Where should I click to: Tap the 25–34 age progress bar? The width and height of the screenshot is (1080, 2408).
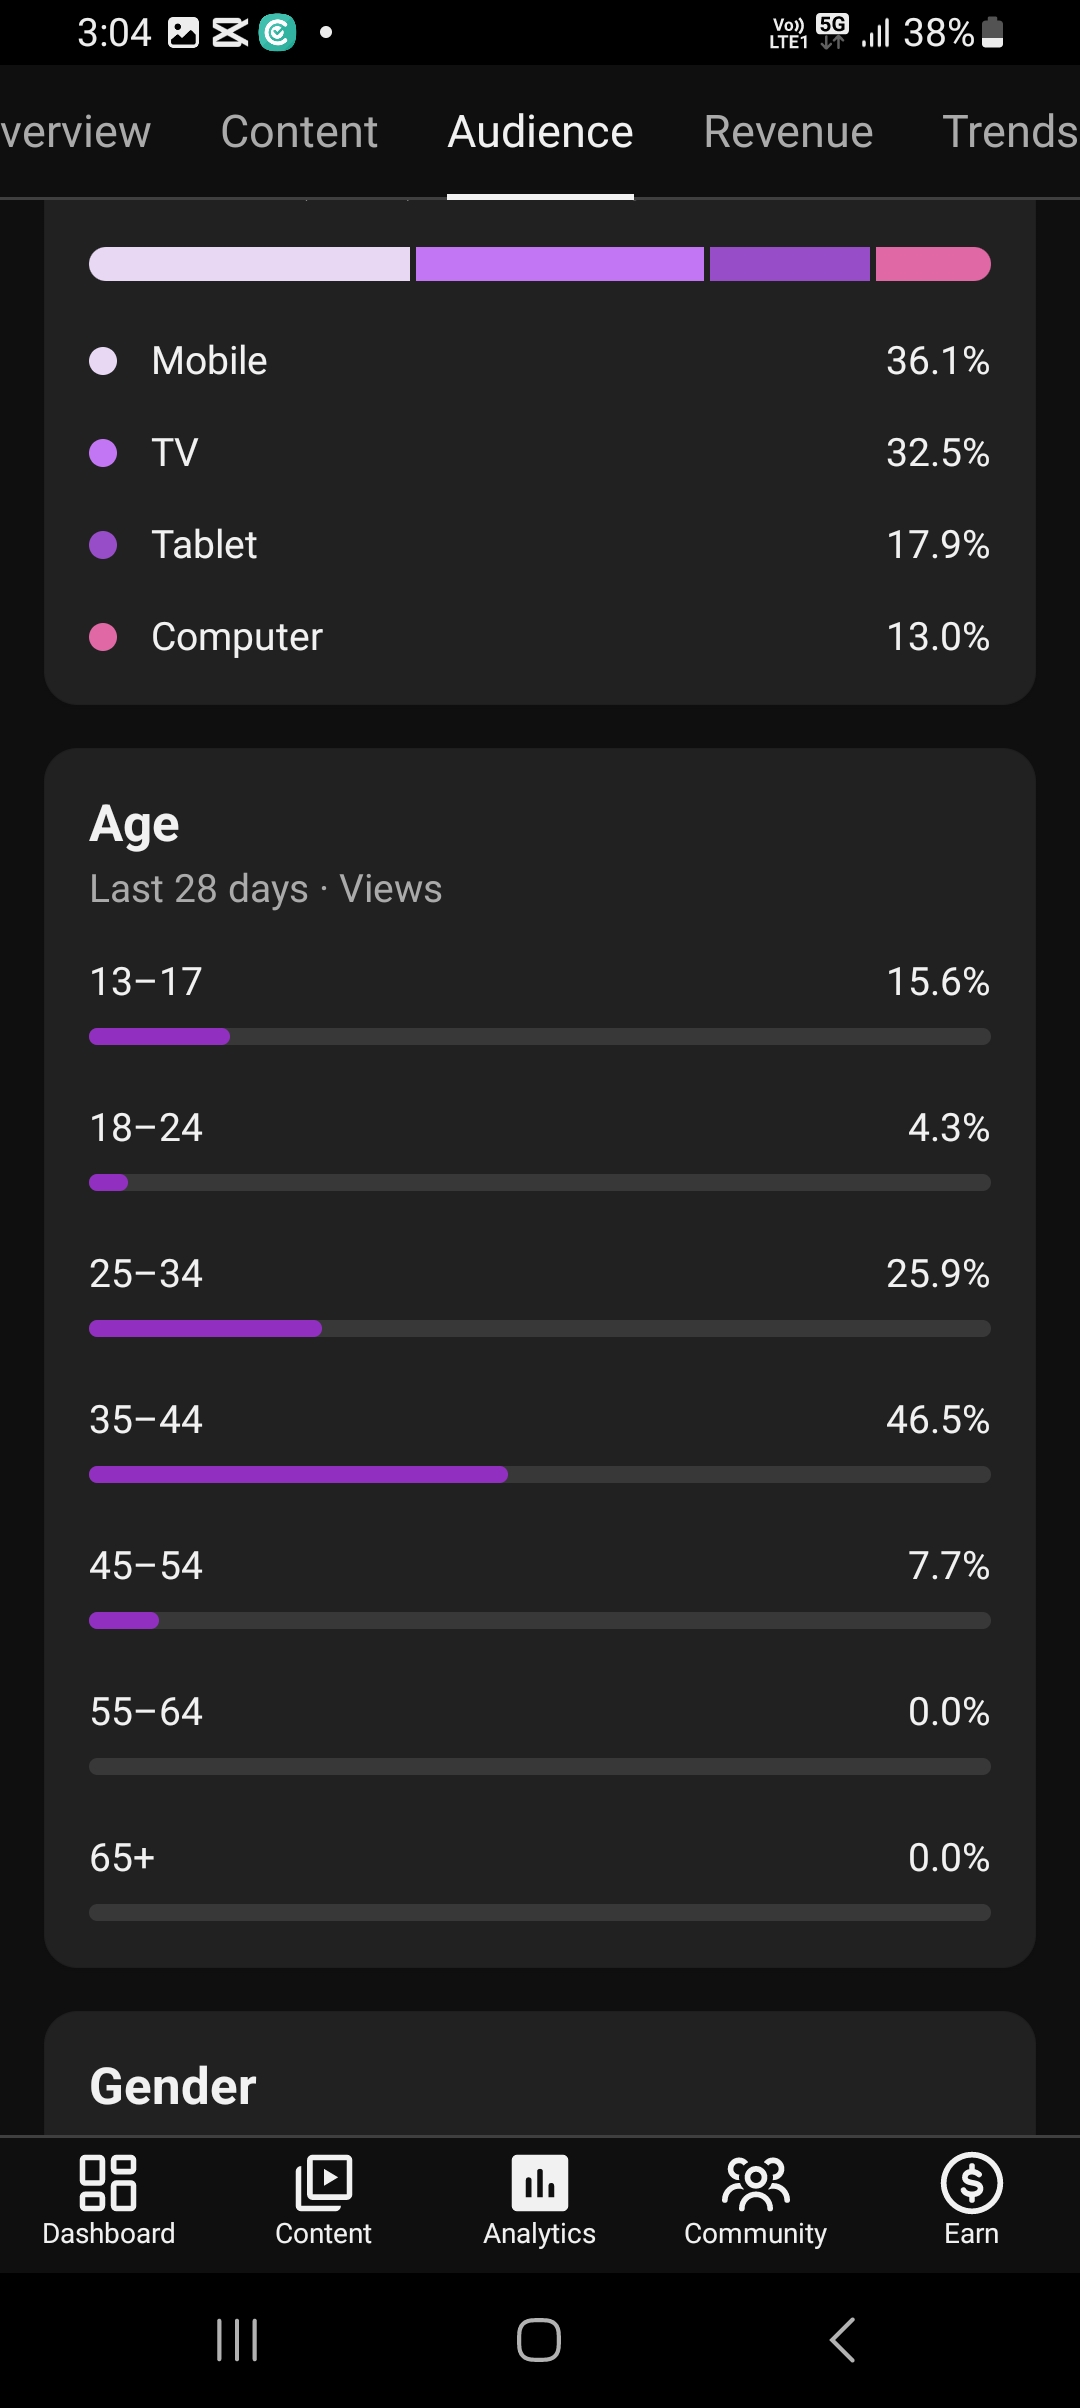540,1328
